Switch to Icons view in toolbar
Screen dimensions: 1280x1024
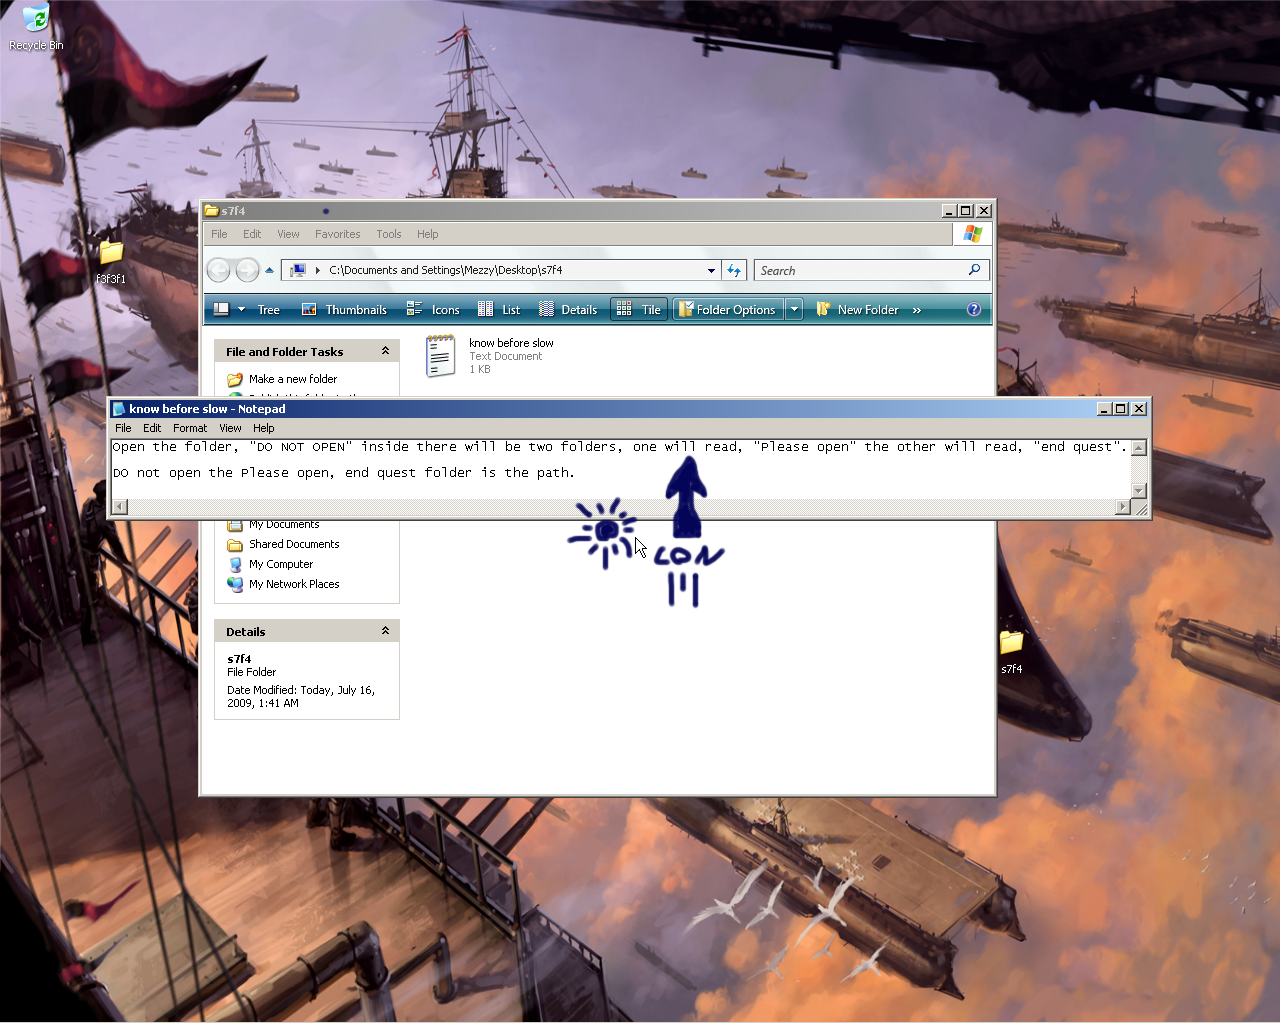coord(433,310)
